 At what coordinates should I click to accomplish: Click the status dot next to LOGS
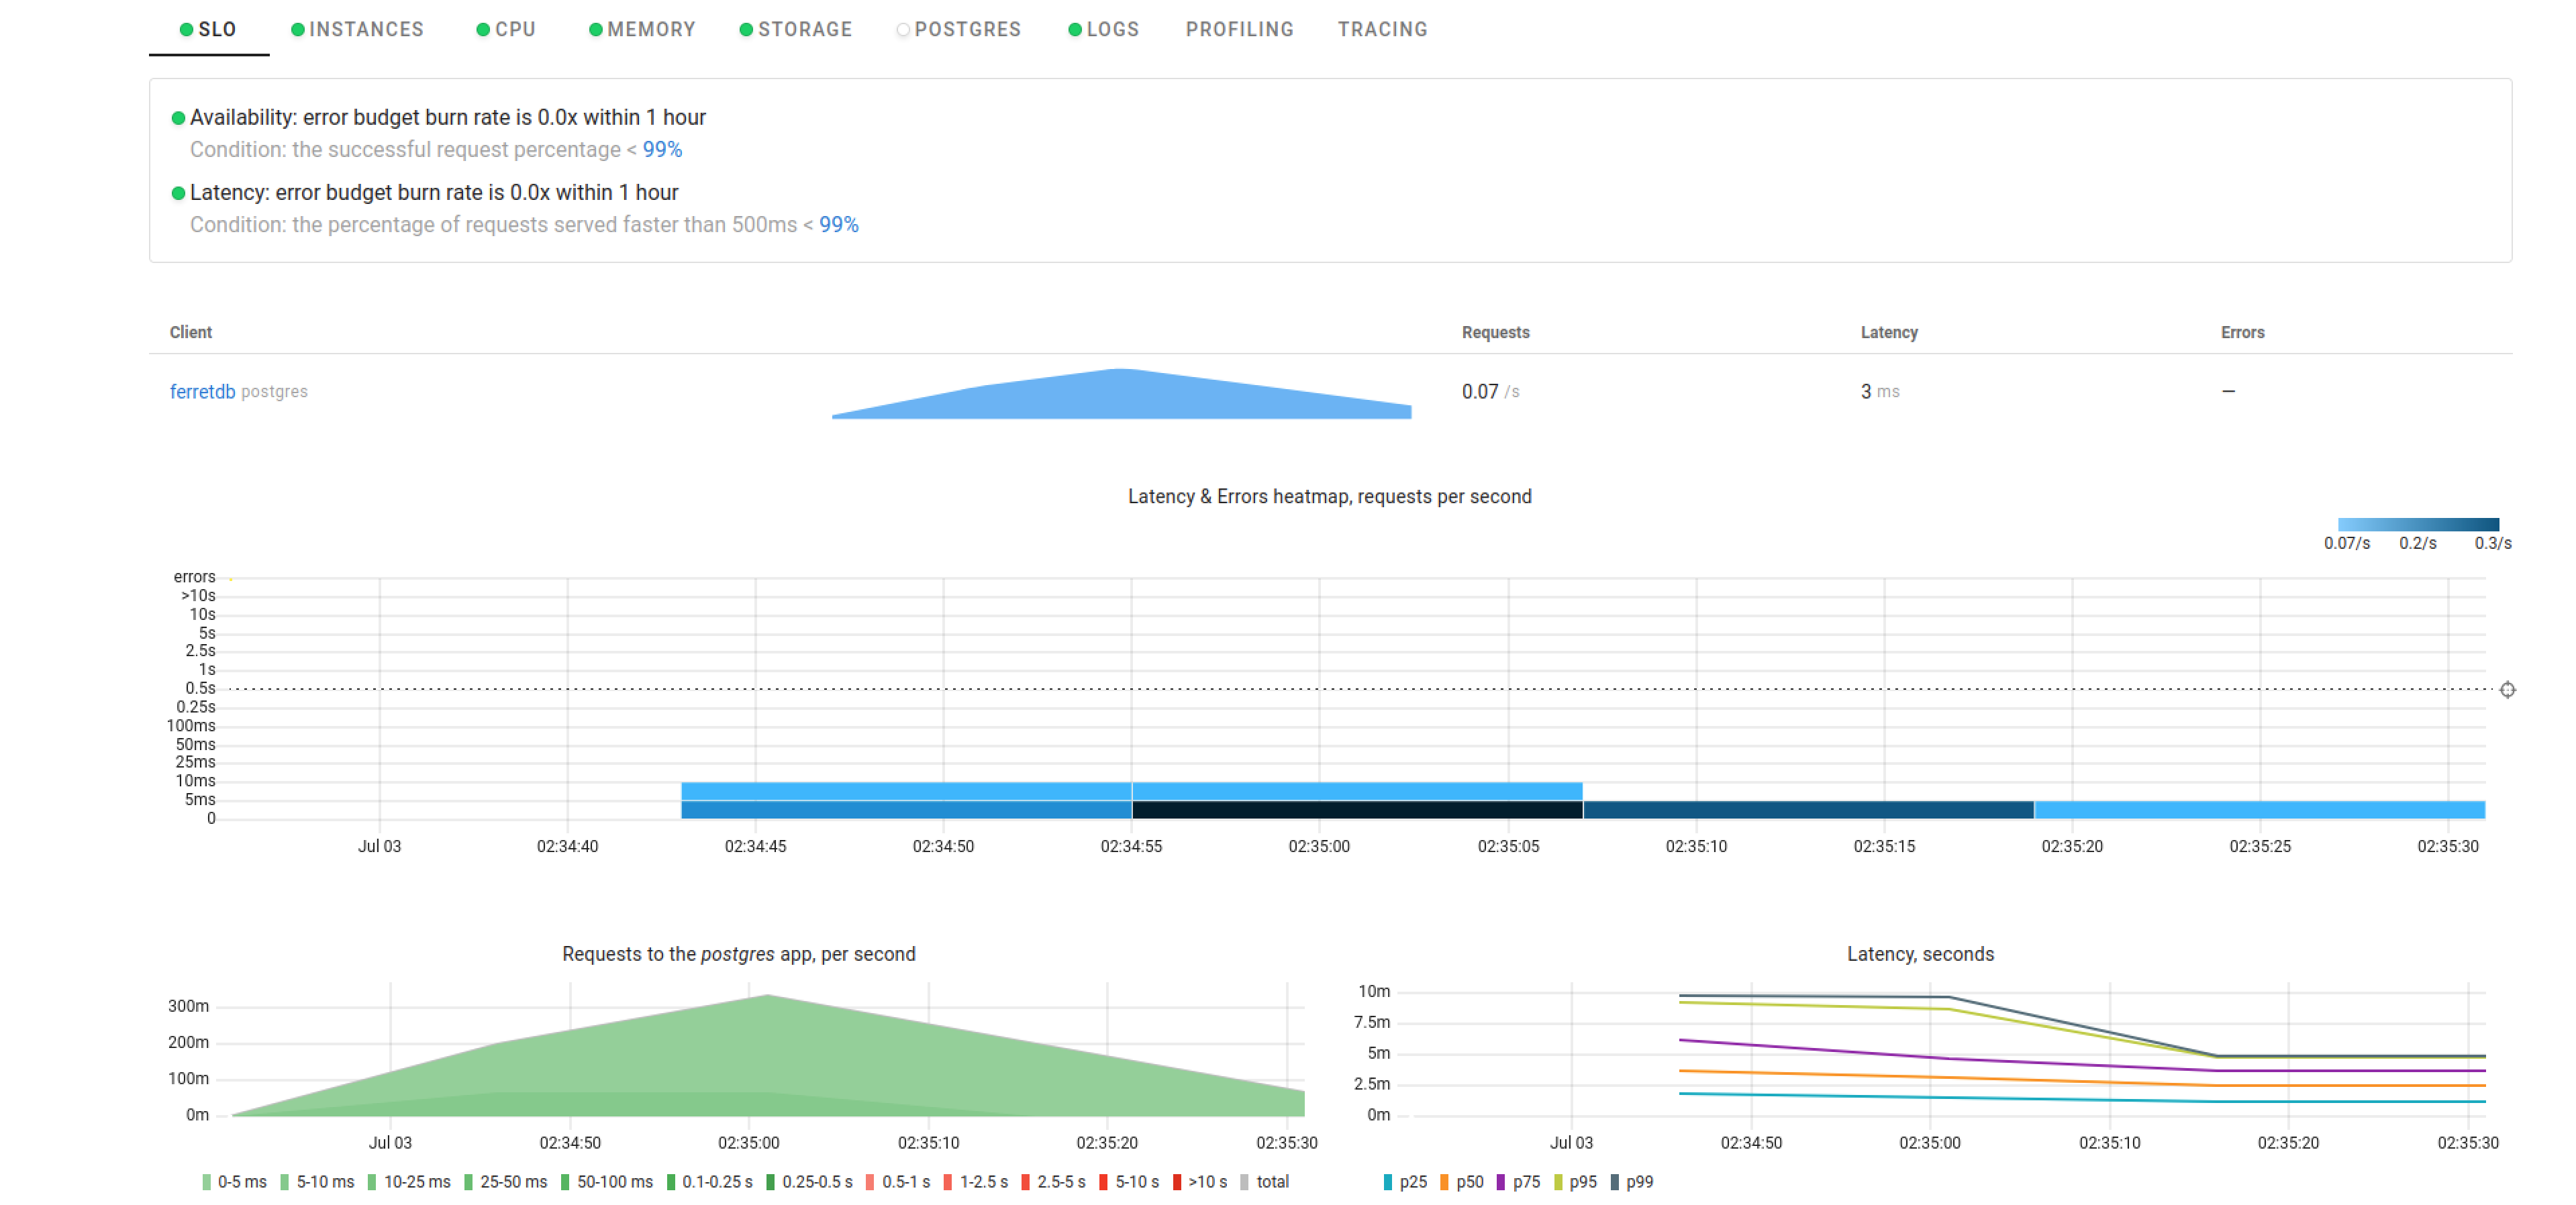click(1074, 30)
